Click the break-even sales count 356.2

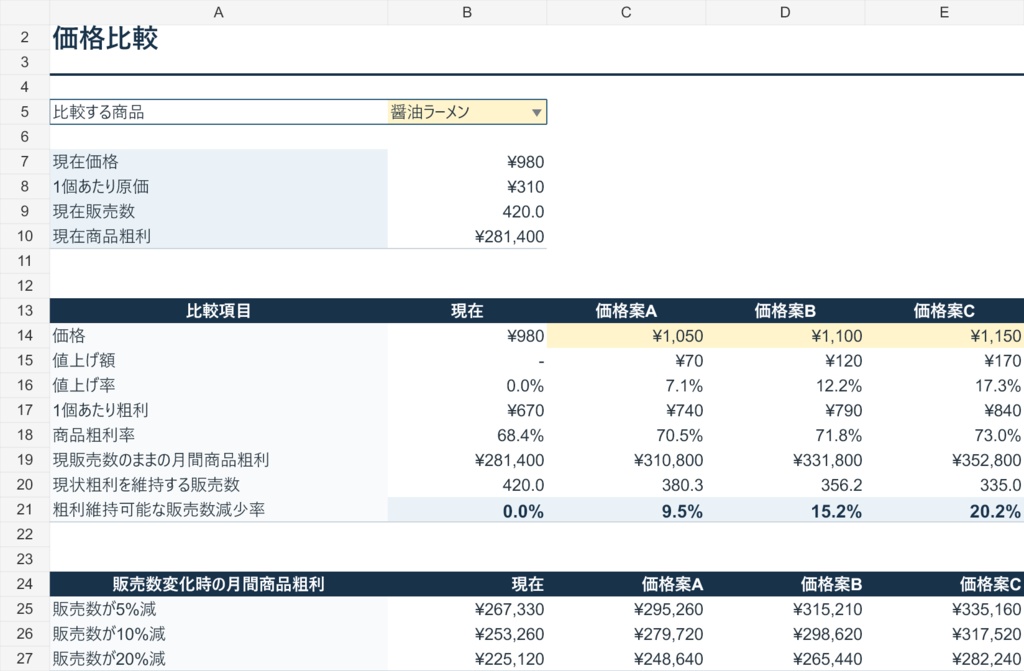[785, 484]
